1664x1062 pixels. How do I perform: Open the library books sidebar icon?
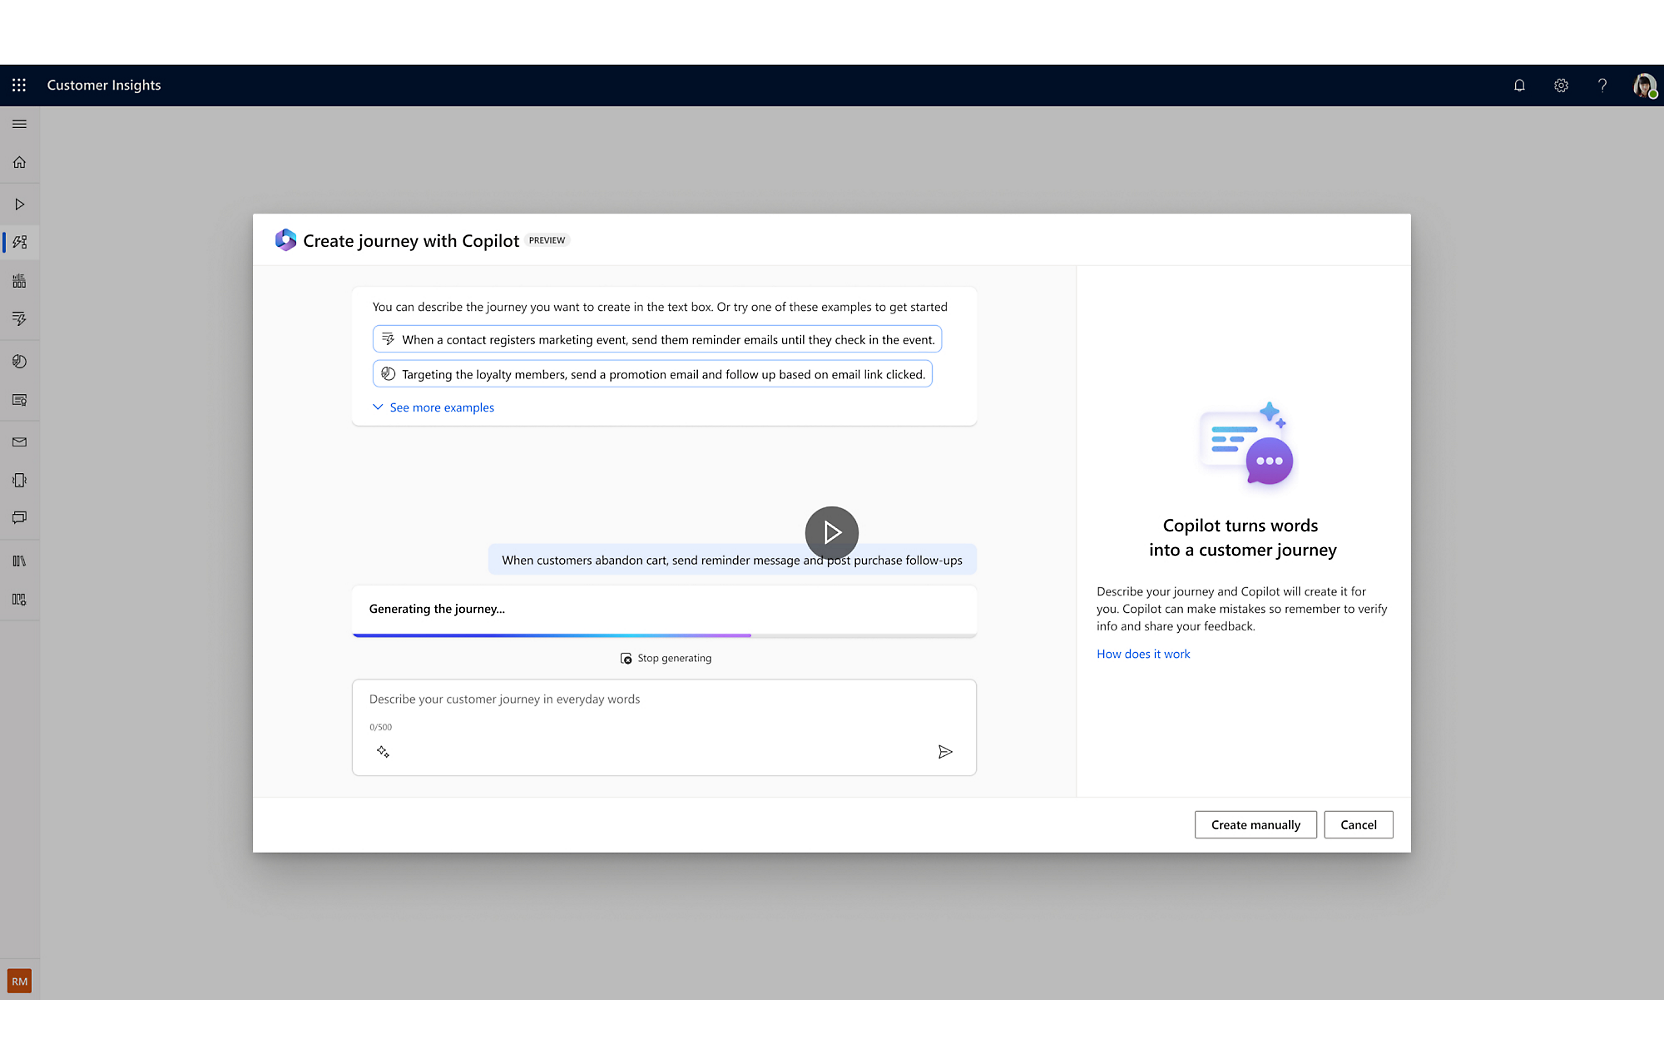(19, 561)
